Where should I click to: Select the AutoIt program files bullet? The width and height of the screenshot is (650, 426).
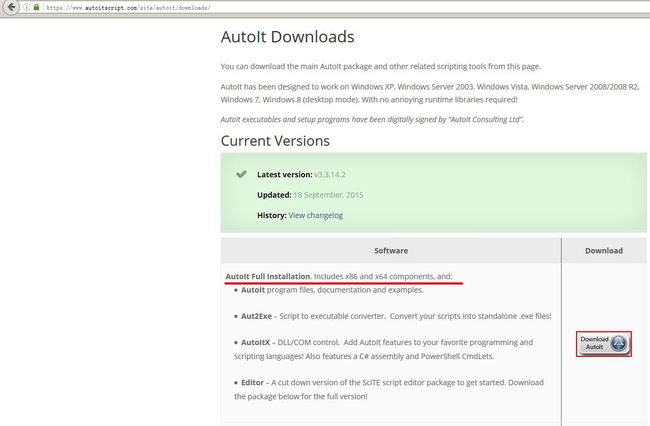[329, 290]
